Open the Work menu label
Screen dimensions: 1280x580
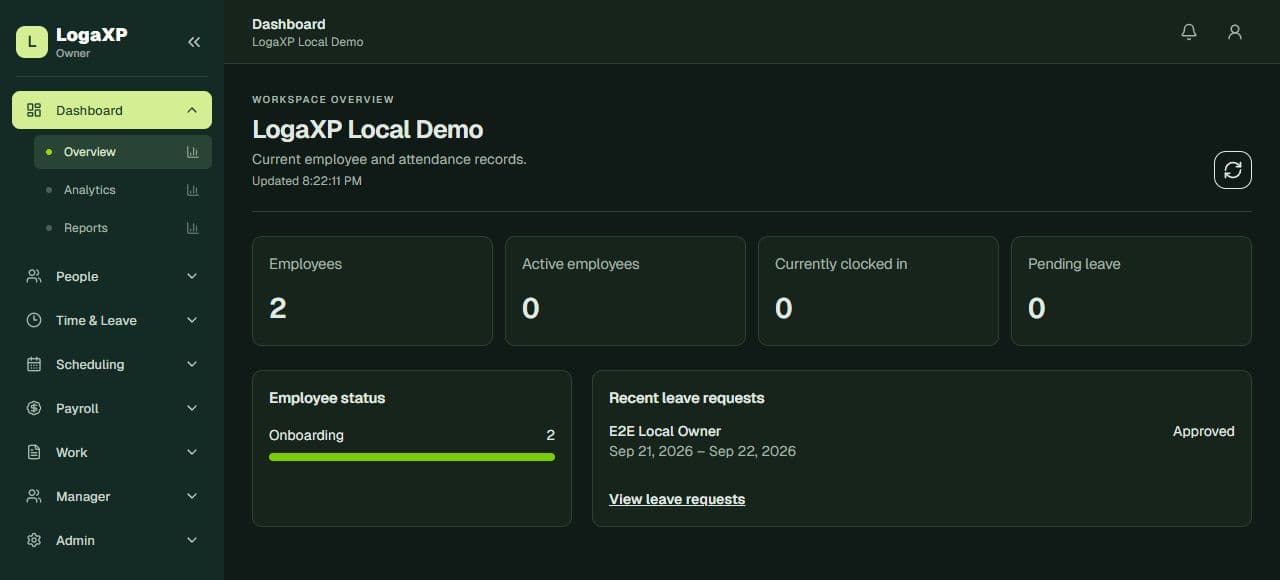coord(72,452)
